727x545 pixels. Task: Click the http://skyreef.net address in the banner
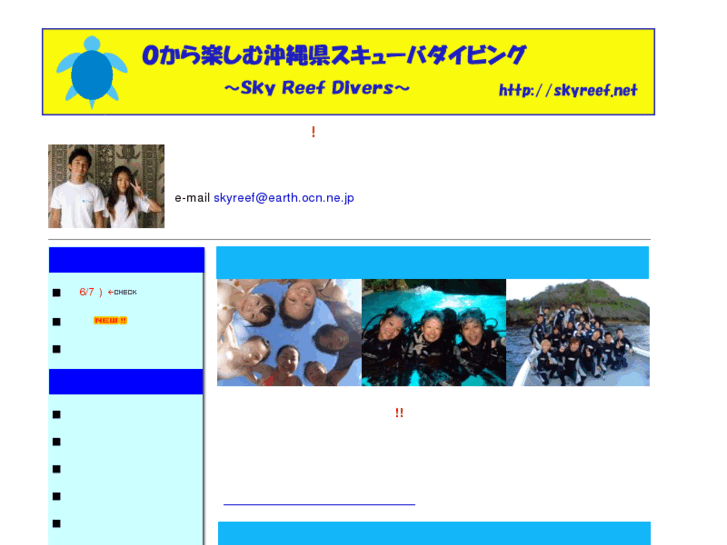point(568,90)
